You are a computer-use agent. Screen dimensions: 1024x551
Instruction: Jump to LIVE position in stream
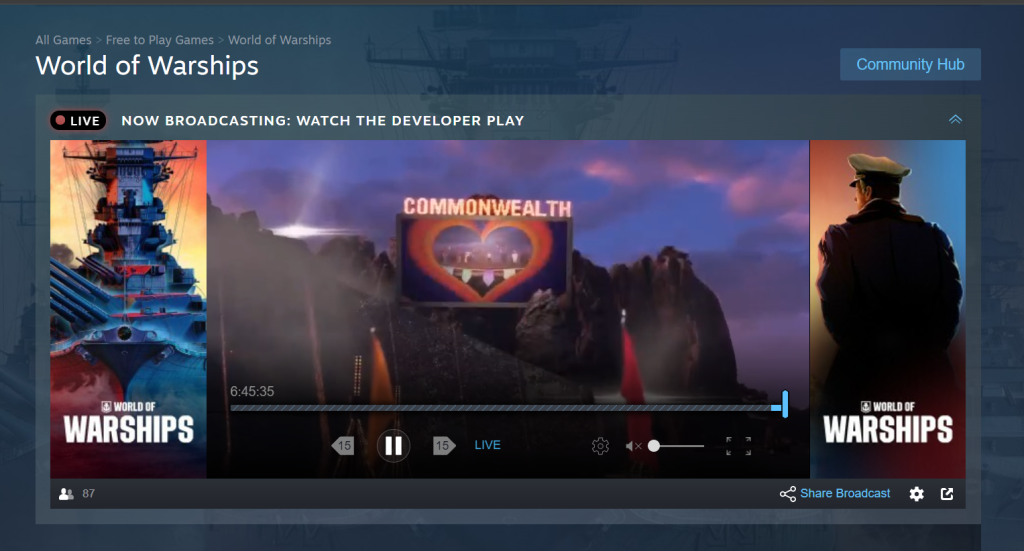487,445
